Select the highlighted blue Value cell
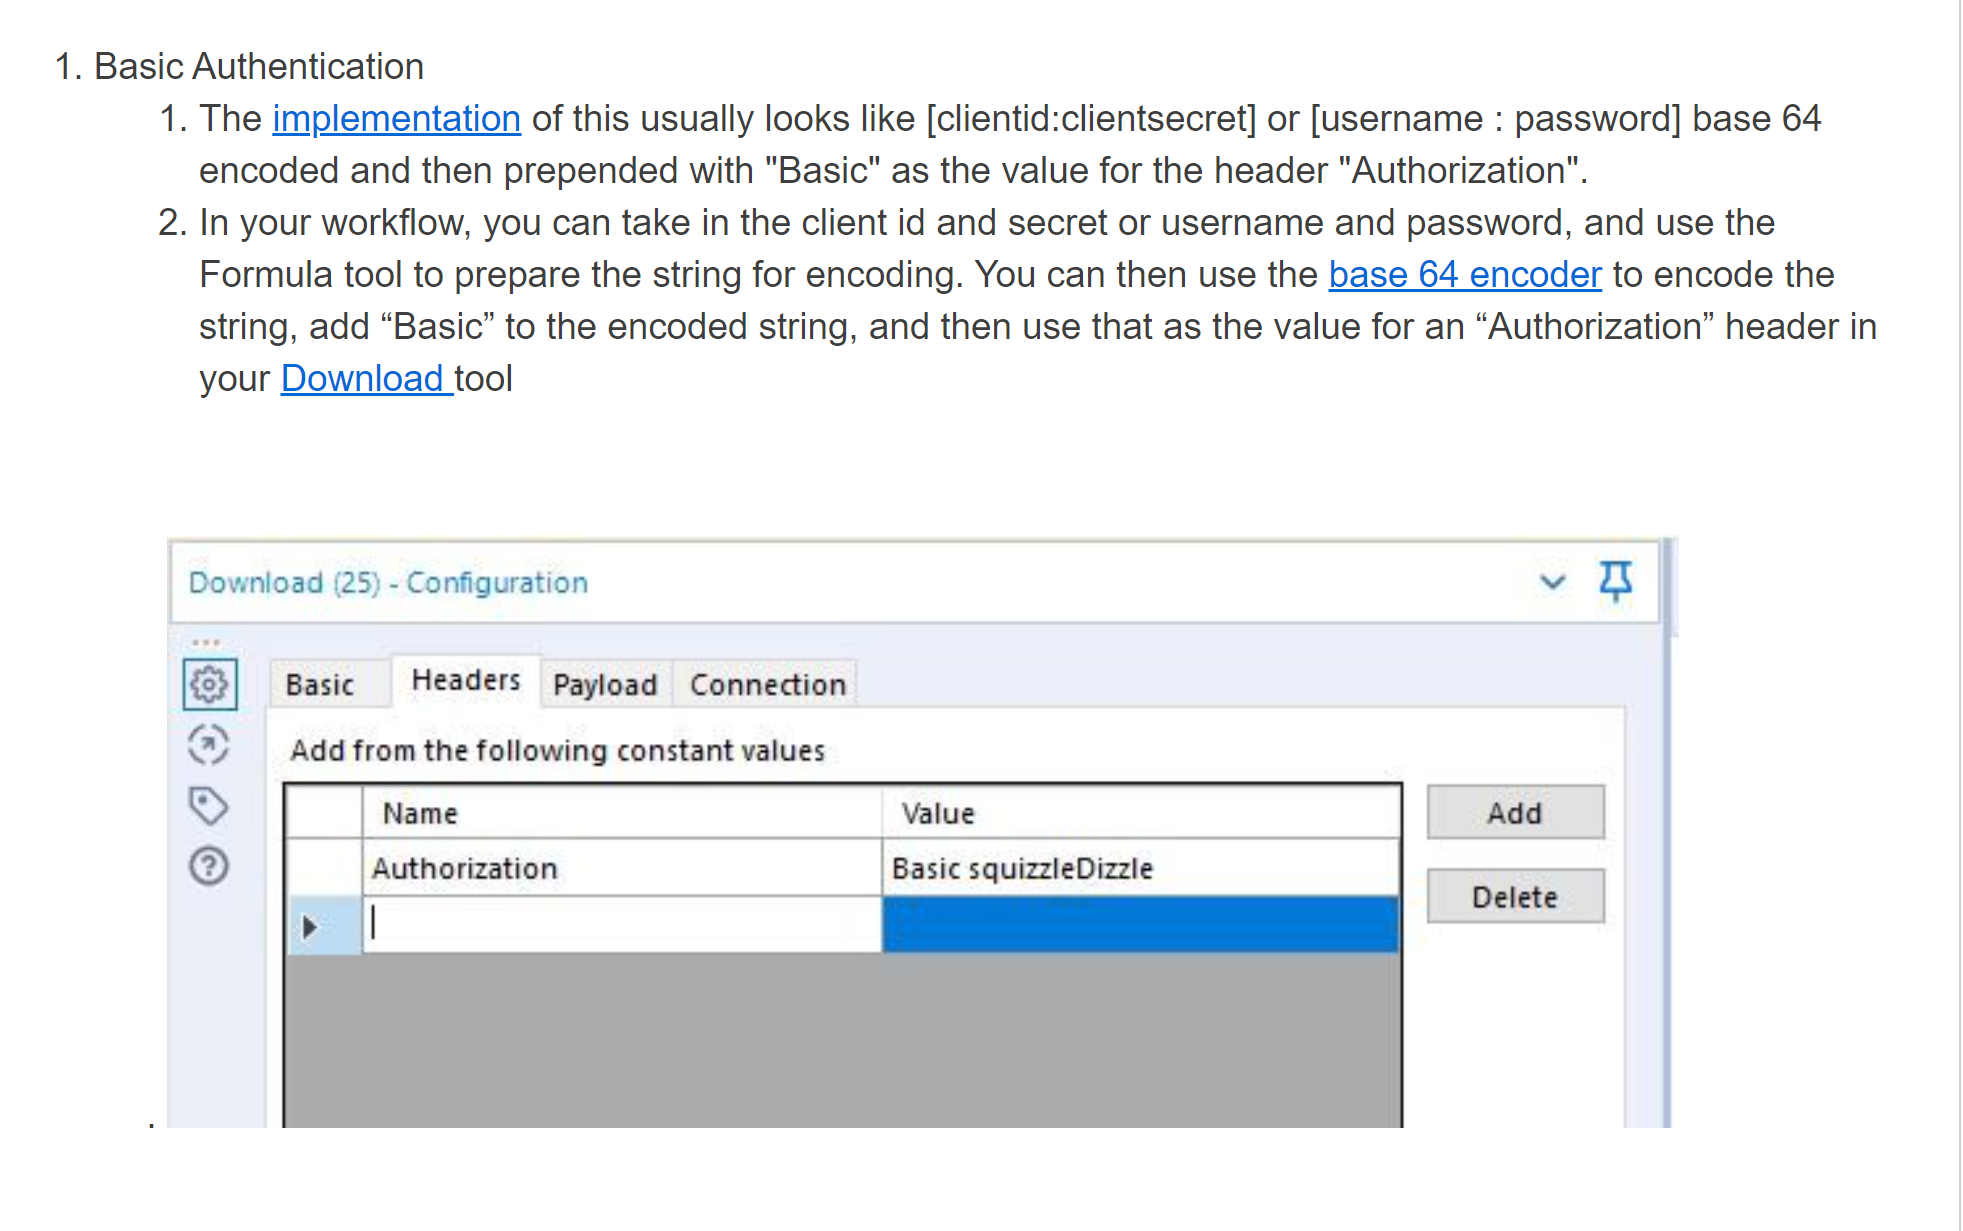1963x1231 pixels. click(1140, 924)
